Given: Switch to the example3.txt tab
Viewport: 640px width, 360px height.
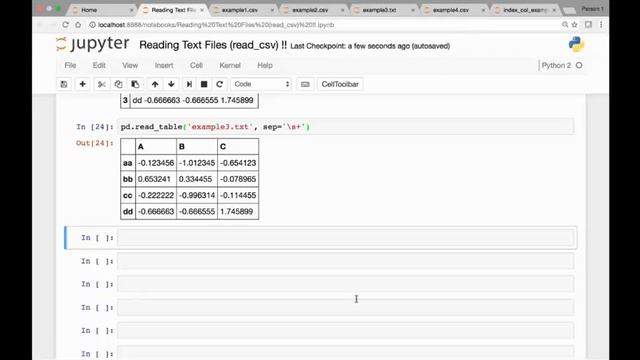Looking at the screenshot, I should click(384, 10).
